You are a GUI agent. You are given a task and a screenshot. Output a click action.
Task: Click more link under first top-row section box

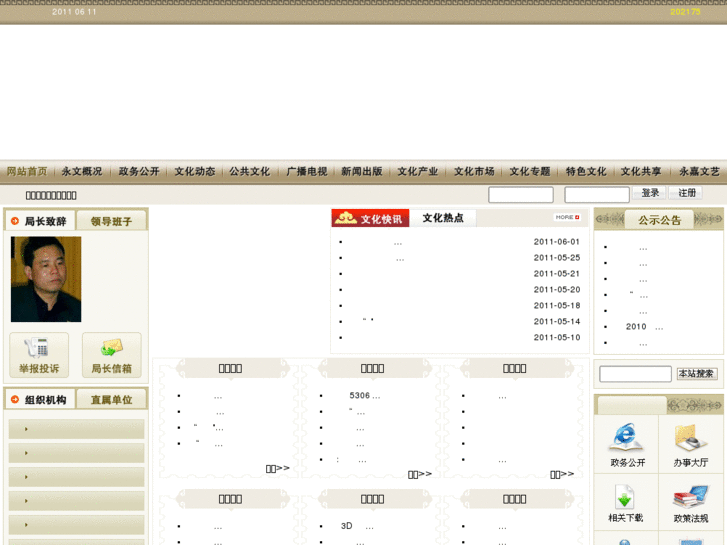click(x=278, y=468)
